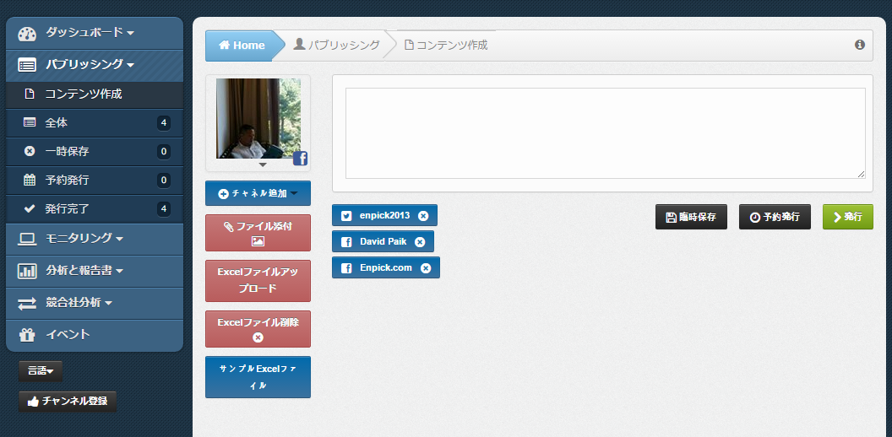Viewport: 892px width, 437px height.
Task: Click the gift icon beside イベント
Action: click(x=27, y=335)
